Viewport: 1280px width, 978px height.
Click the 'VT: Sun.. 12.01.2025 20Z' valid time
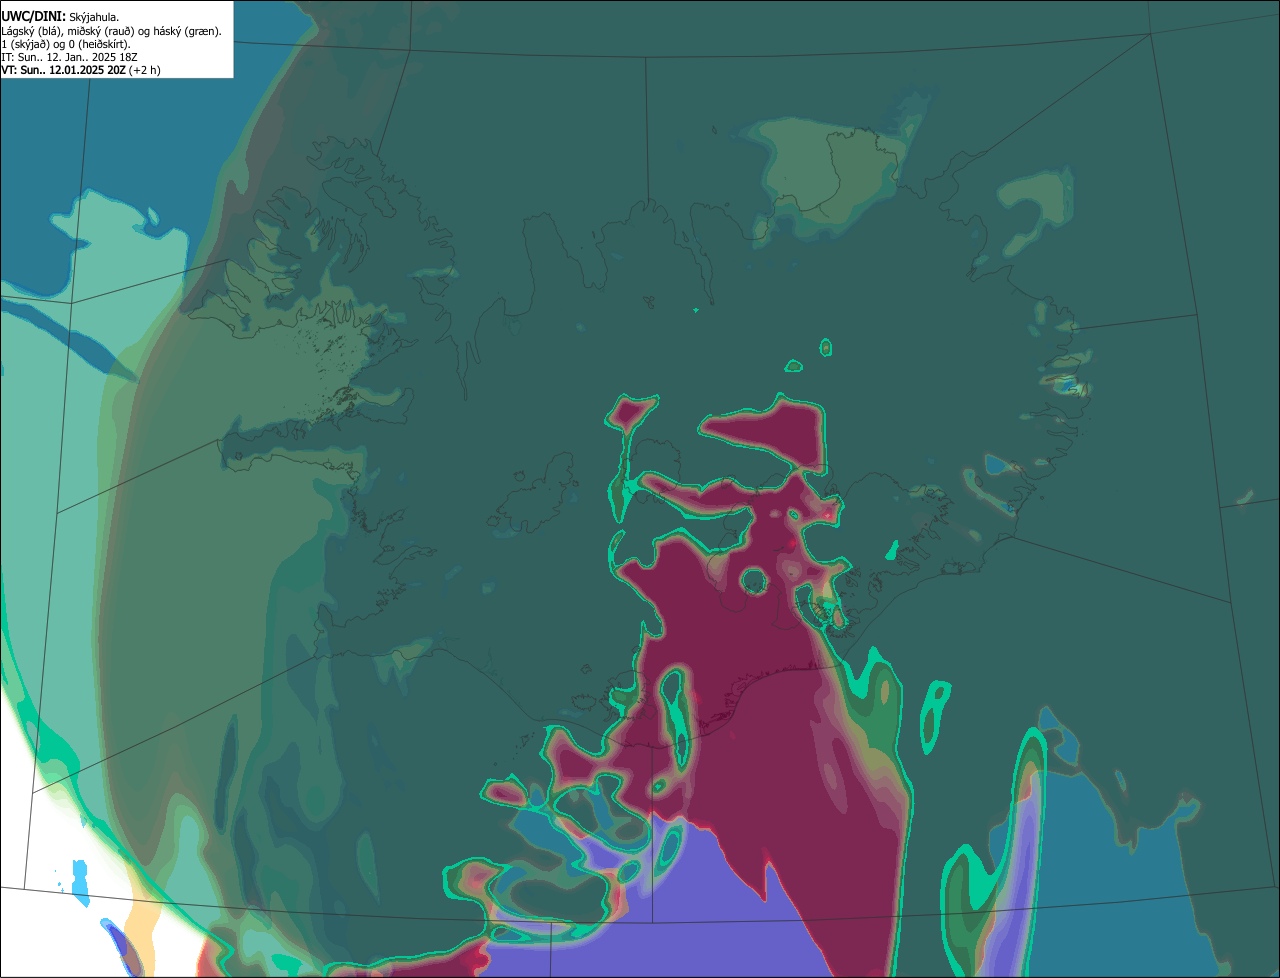click(63, 70)
